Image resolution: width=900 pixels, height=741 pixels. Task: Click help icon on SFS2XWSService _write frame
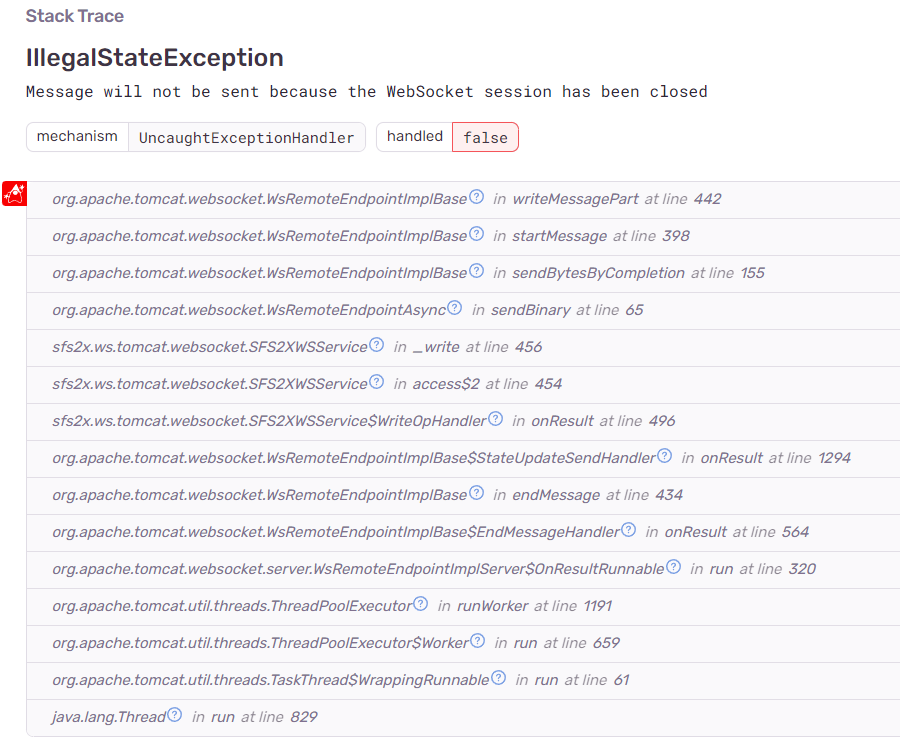(x=376, y=345)
